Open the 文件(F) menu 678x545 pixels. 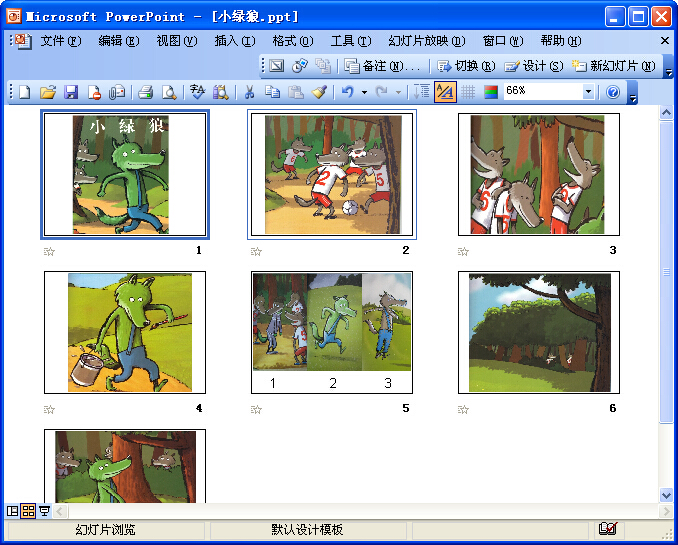61,41
